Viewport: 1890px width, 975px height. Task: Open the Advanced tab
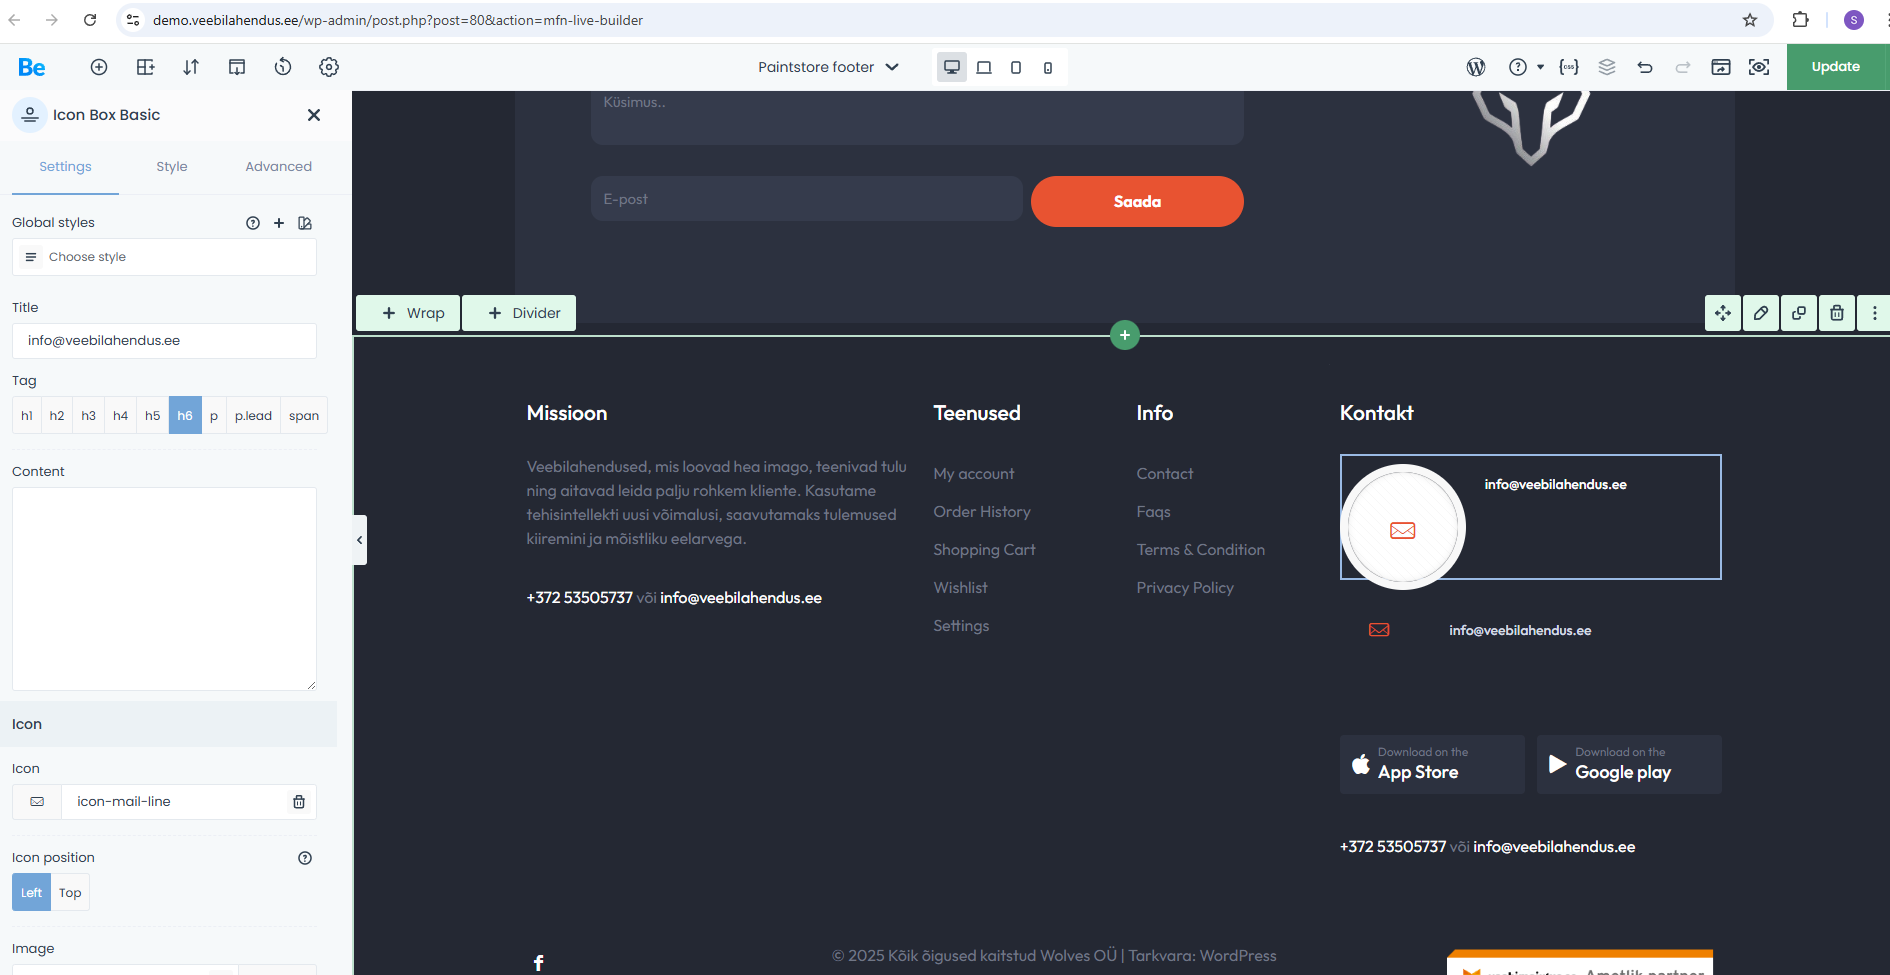click(x=278, y=167)
